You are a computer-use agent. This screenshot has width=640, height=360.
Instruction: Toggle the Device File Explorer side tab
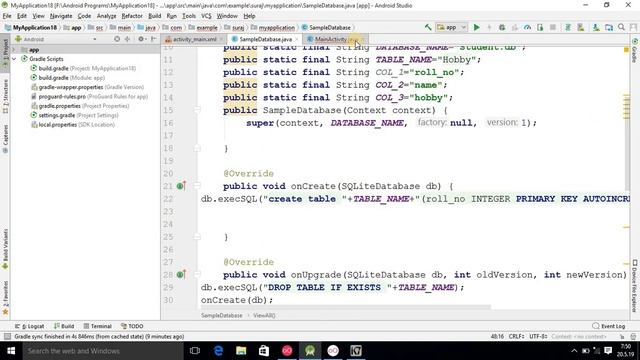click(x=635, y=286)
